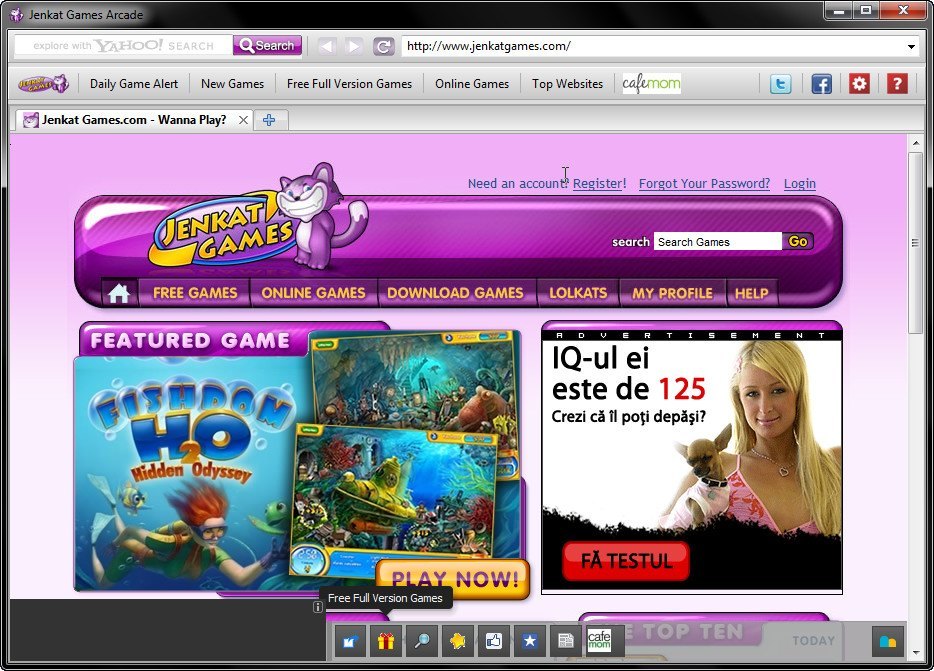
Task: Open the Facebook like thumbs-up icon
Action: [x=493, y=641]
